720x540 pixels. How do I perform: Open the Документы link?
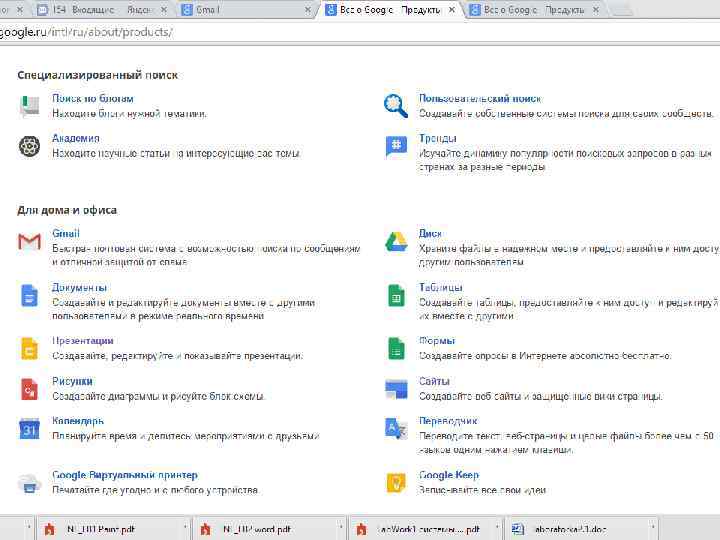pos(79,287)
